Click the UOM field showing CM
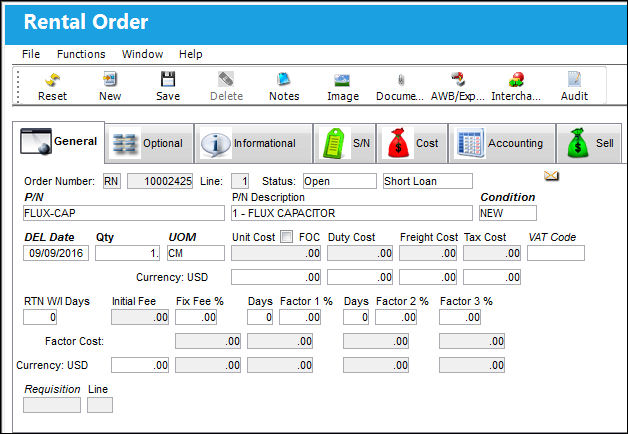The width and height of the screenshot is (628, 434). tap(196, 253)
